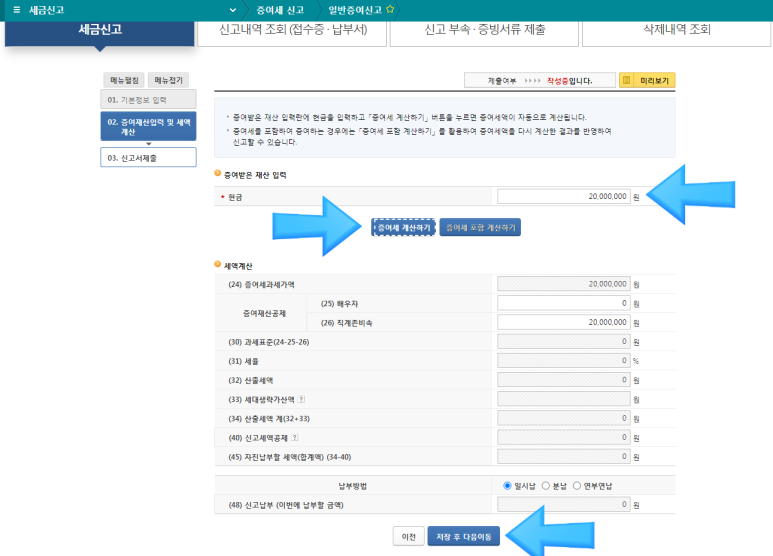Click the (33) 세대생략가산액 field
Viewport: 773px width, 556px height.
[x=563, y=399]
